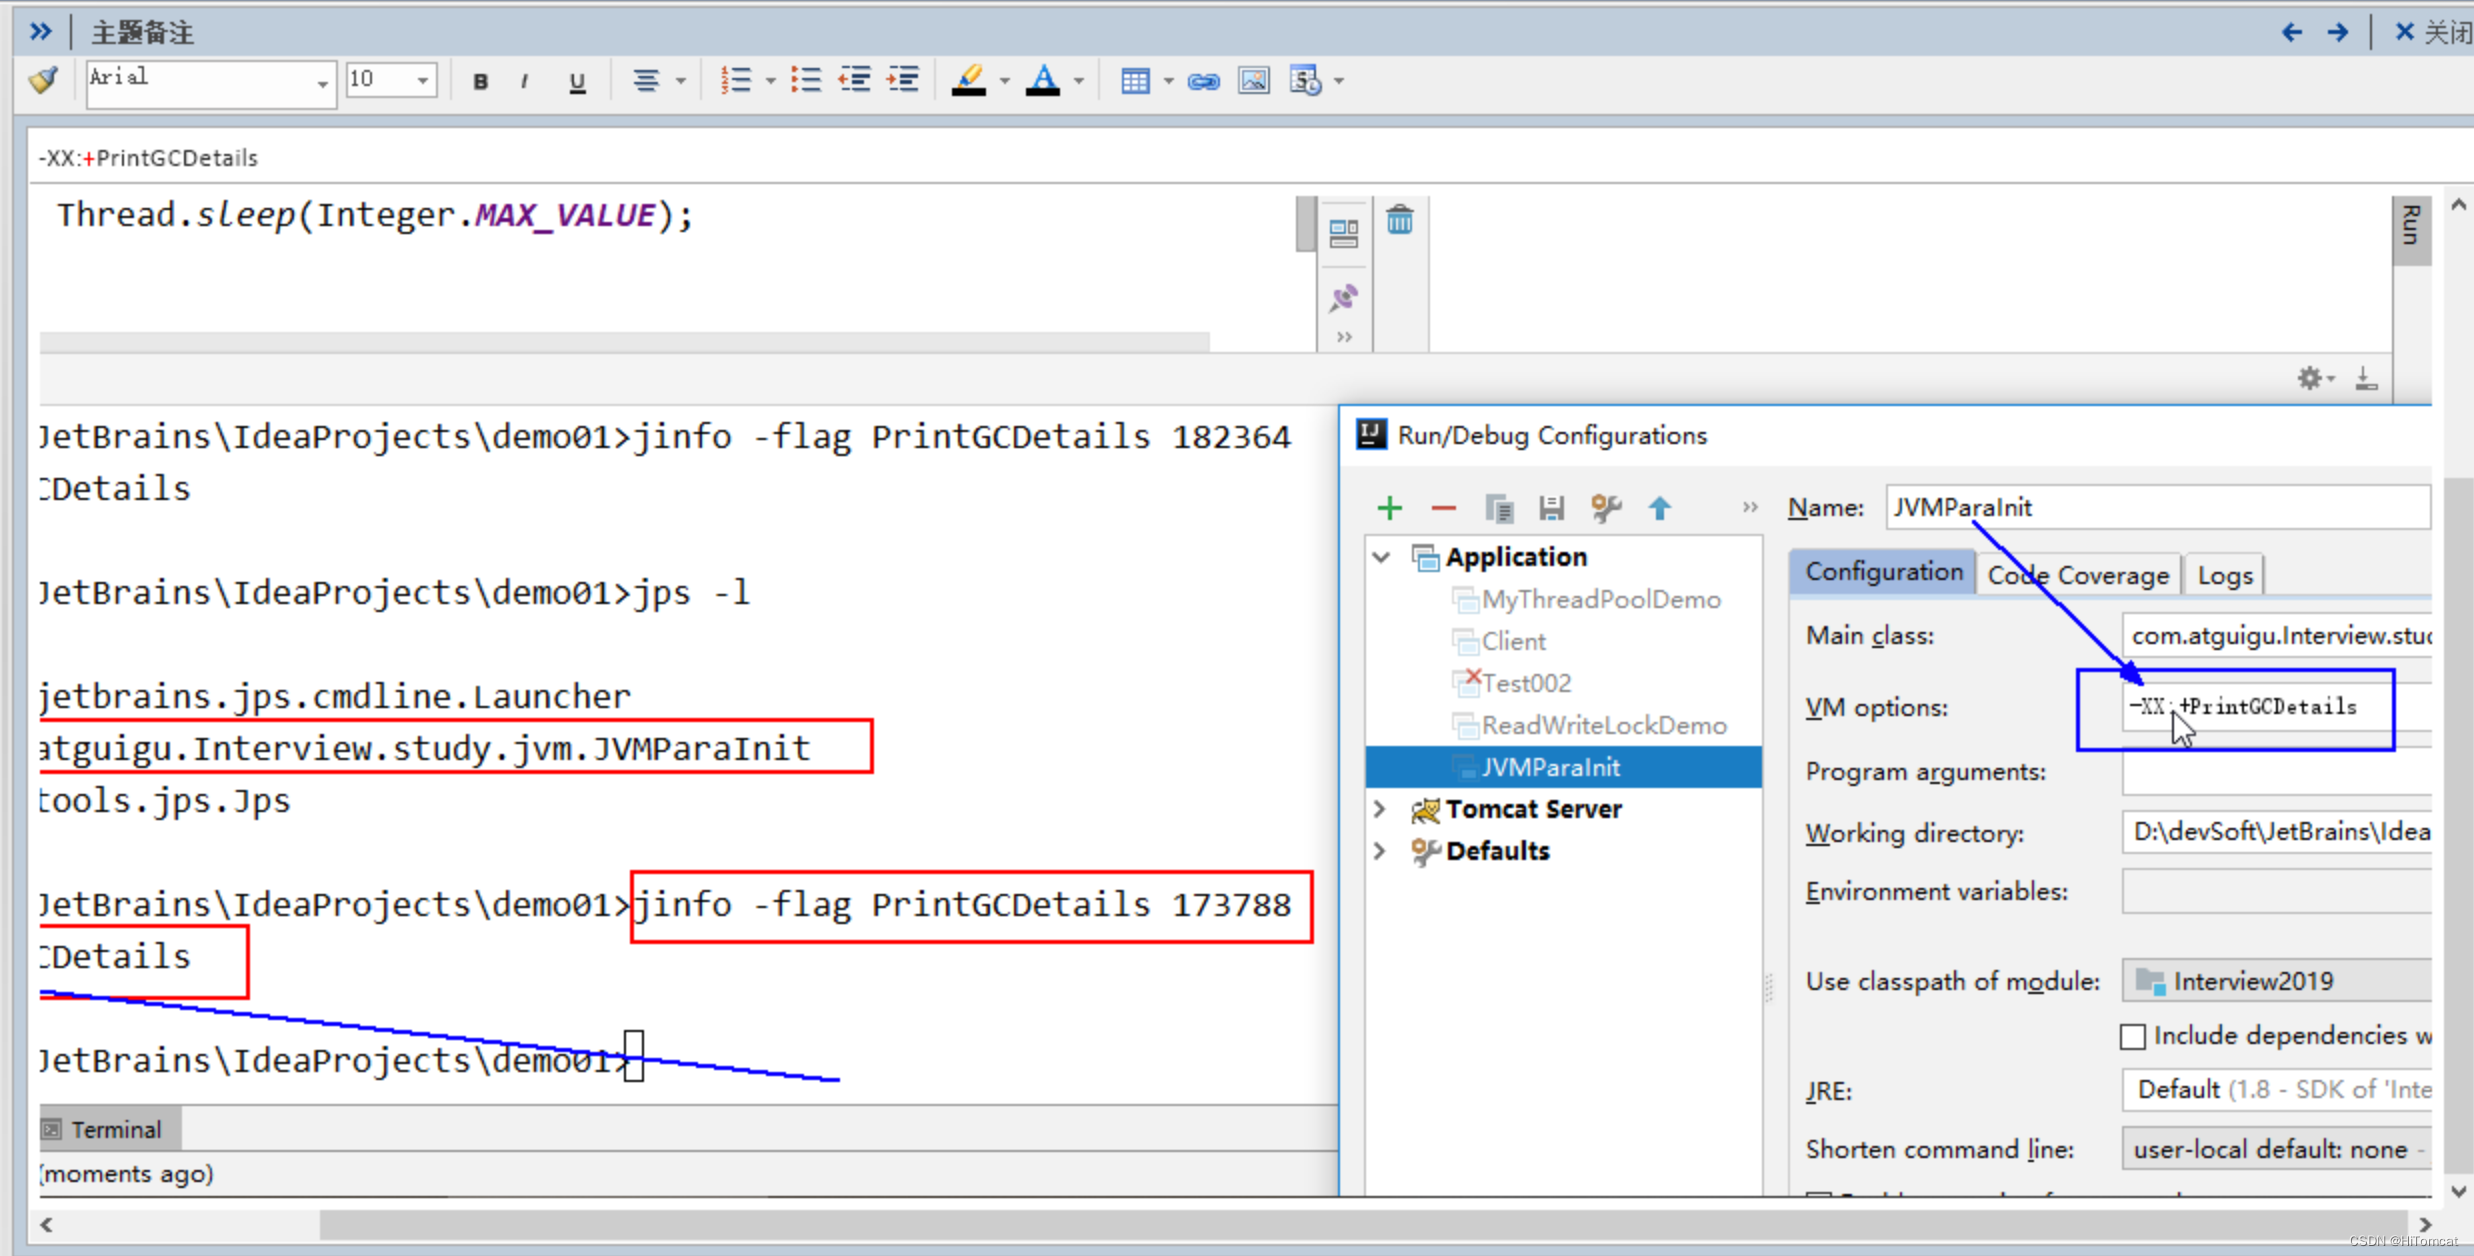Remove the configuration with the red minus
Viewport: 2474px width, 1256px height.
(x=1443, y=508)
